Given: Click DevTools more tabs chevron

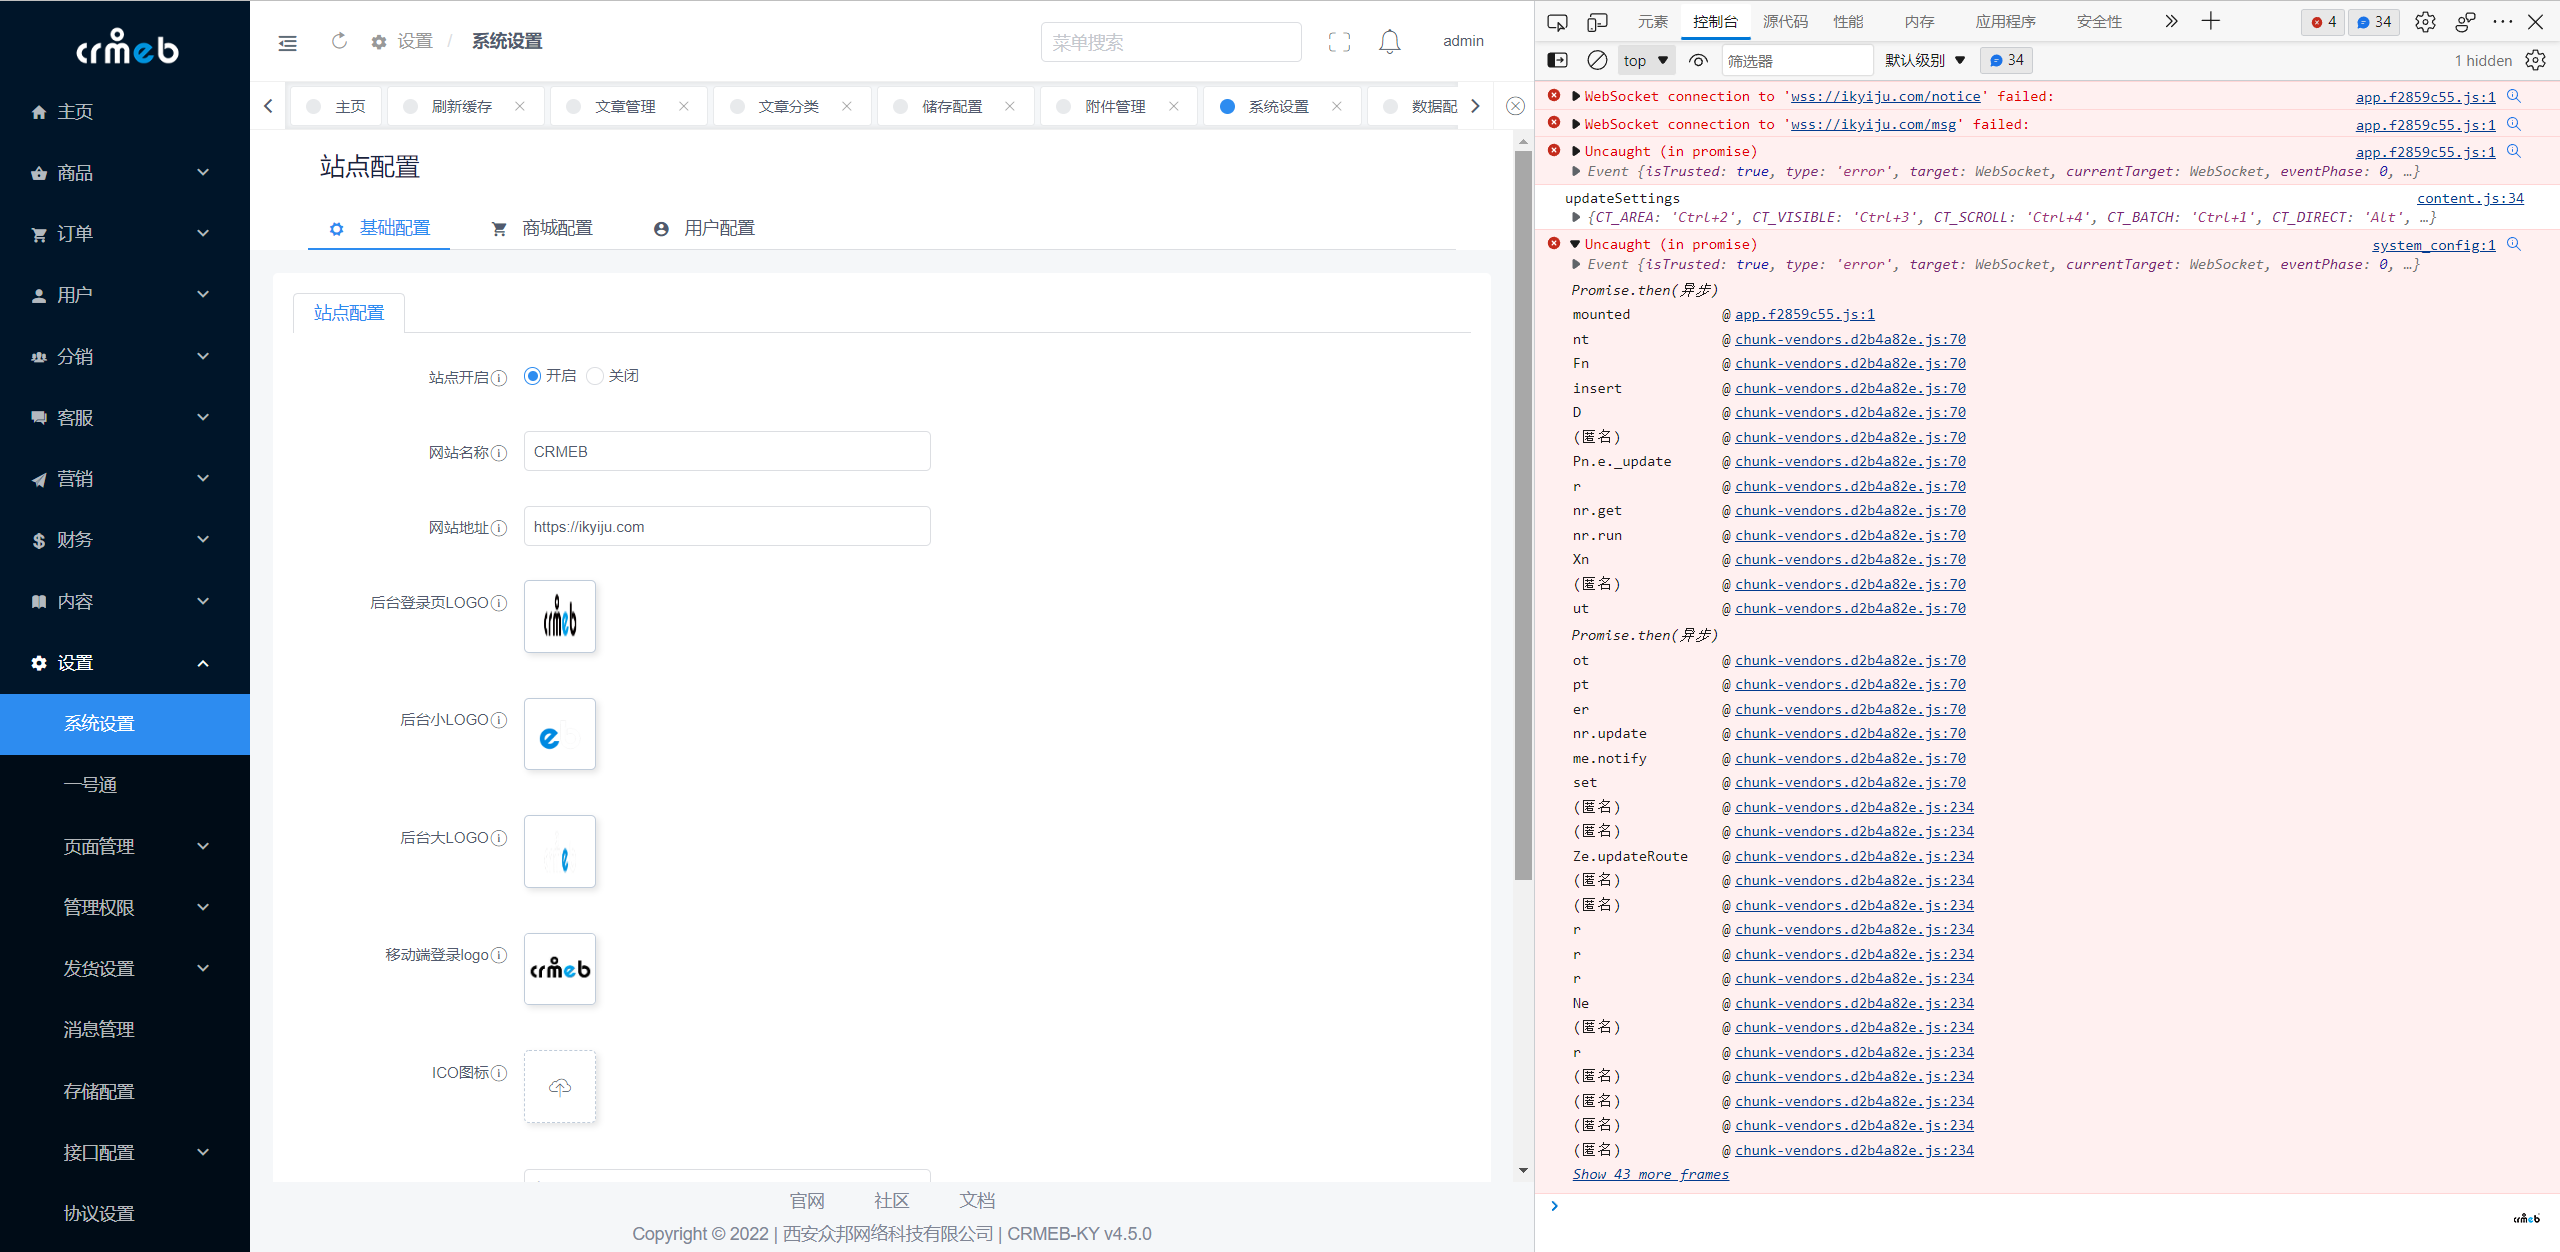Looking at the screenshot, I should point(2171,21).
